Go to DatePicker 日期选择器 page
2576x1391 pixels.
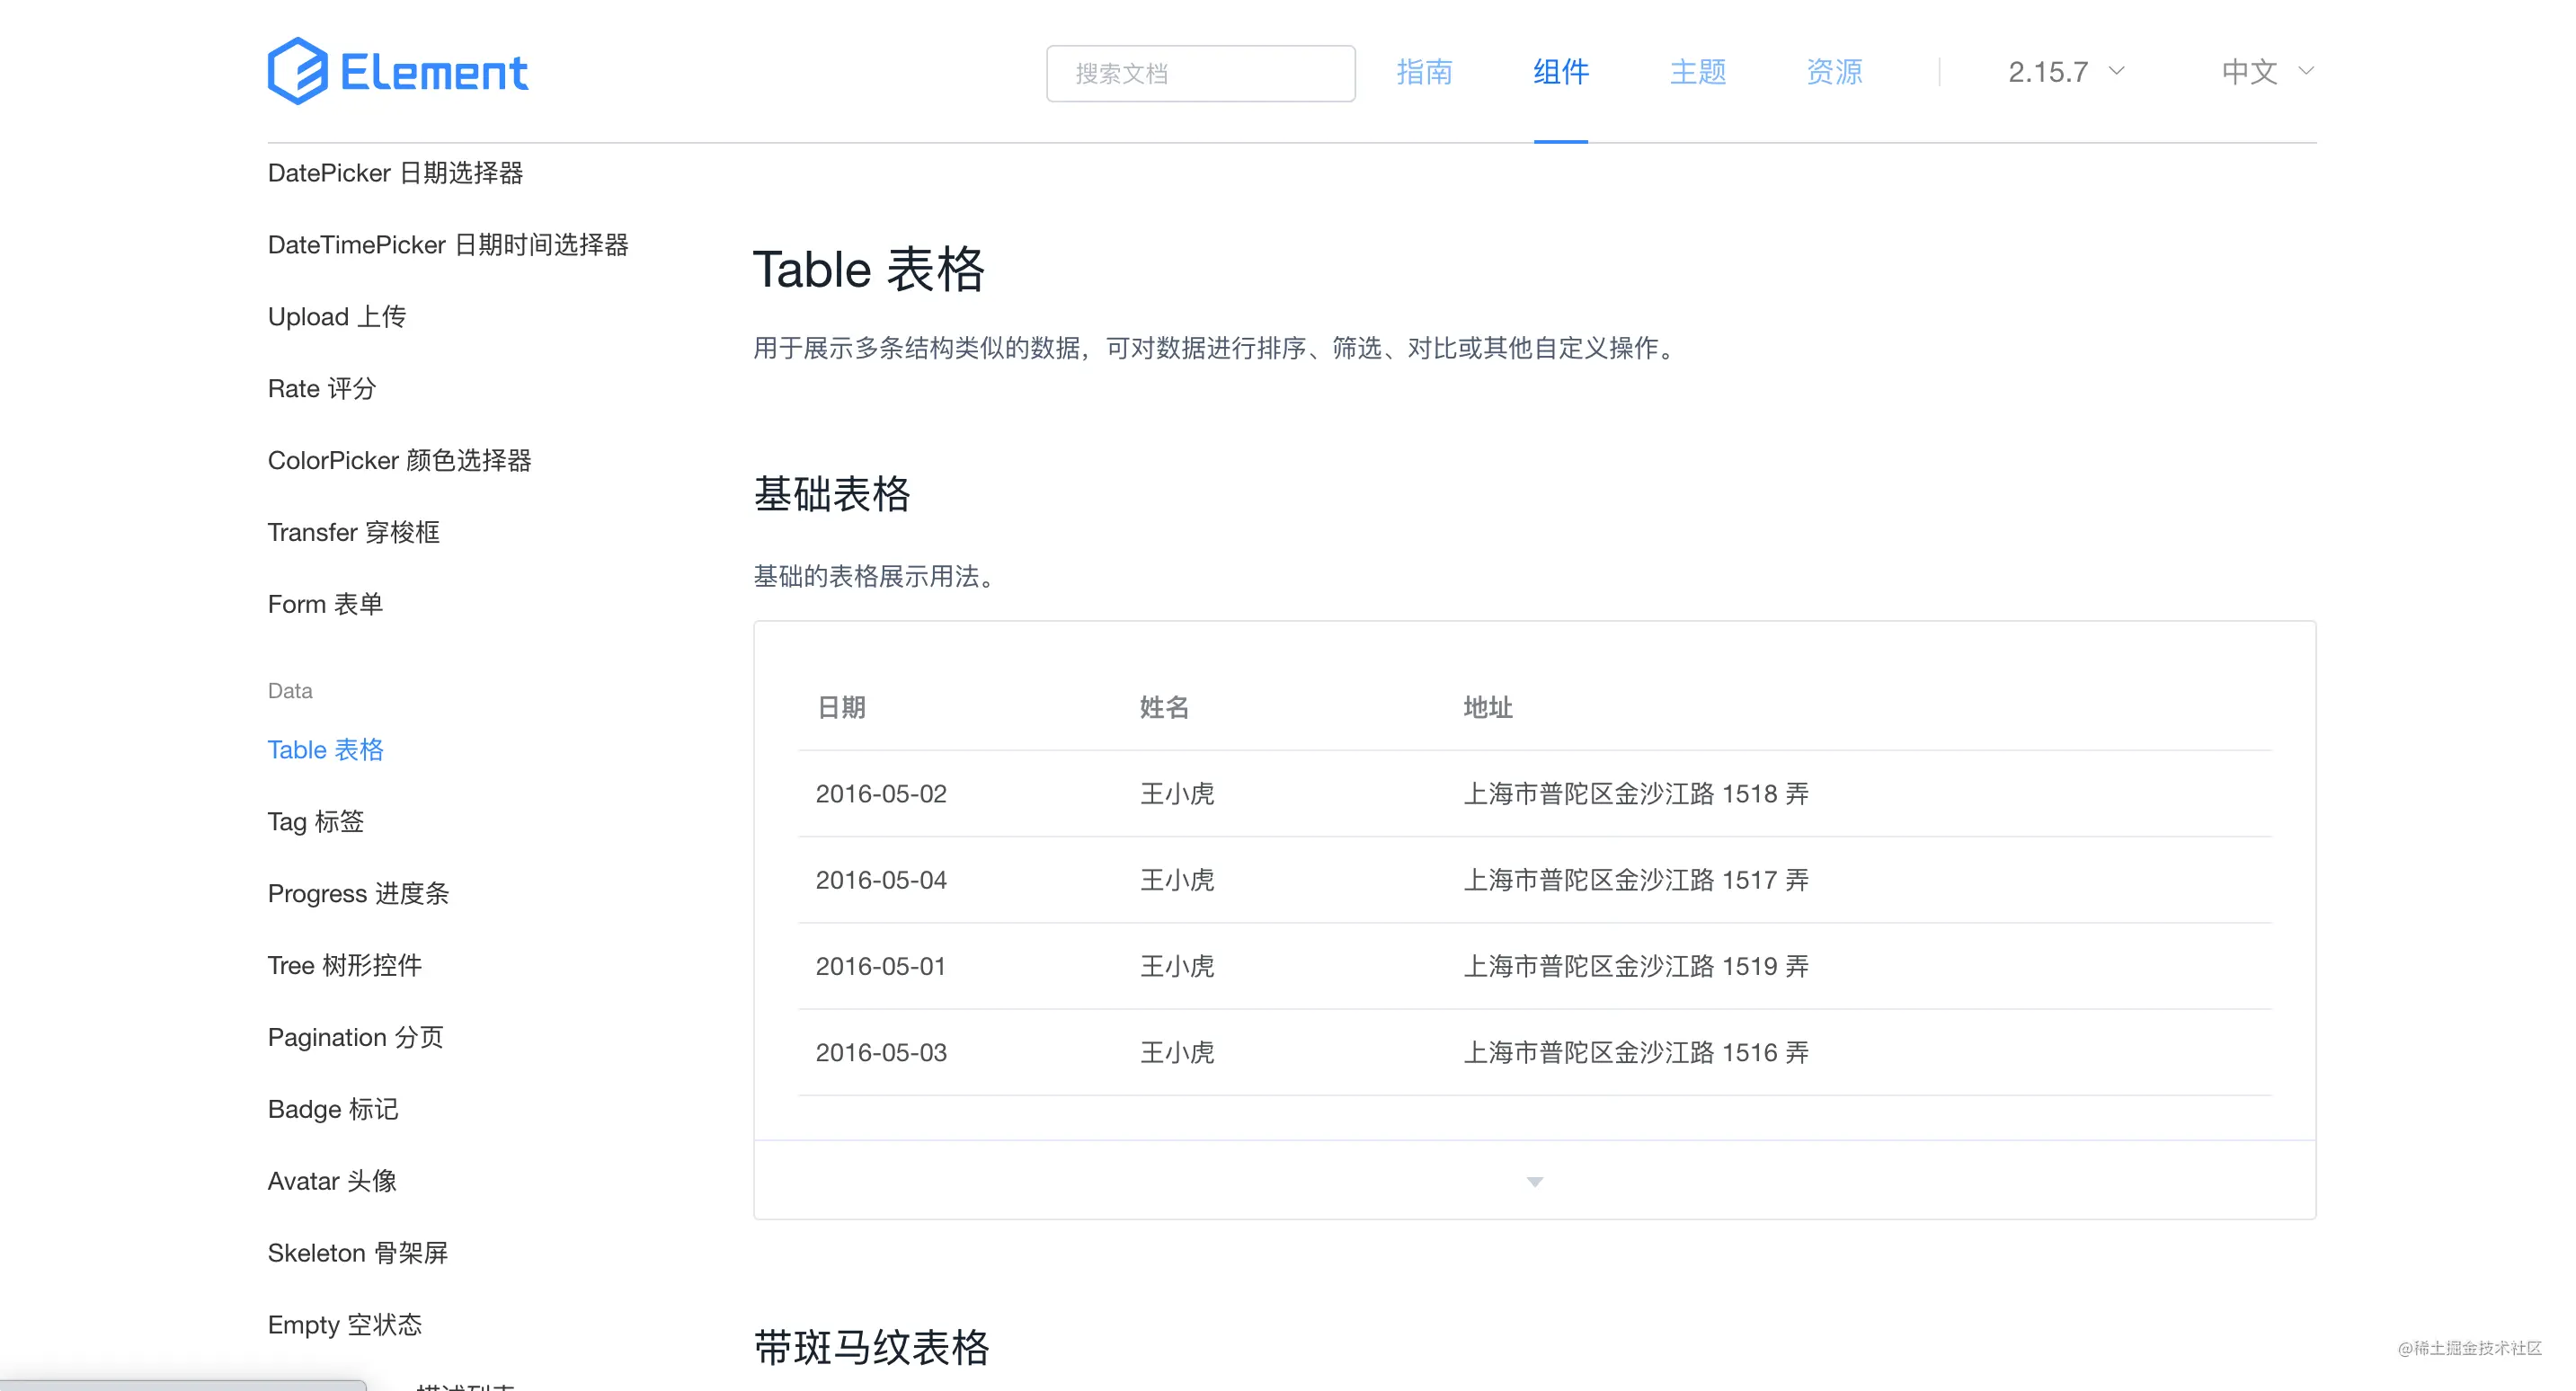click(395, 173)
